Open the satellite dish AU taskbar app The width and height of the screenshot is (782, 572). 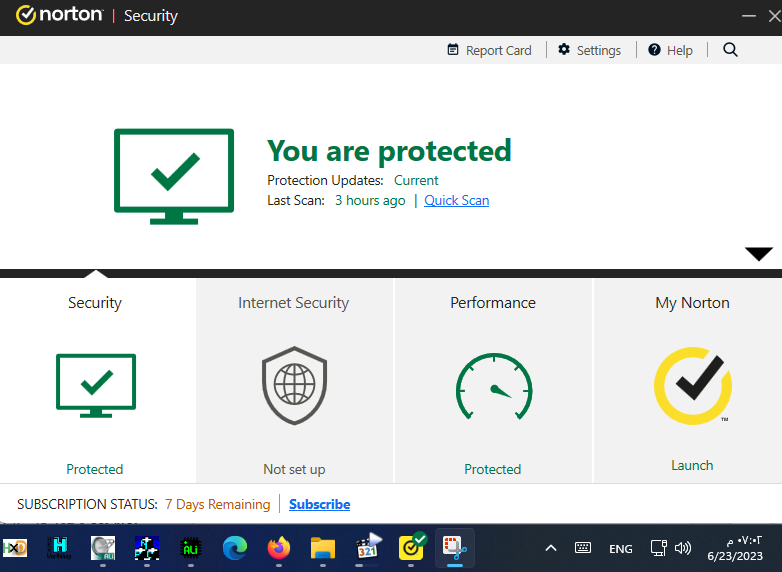103,548
